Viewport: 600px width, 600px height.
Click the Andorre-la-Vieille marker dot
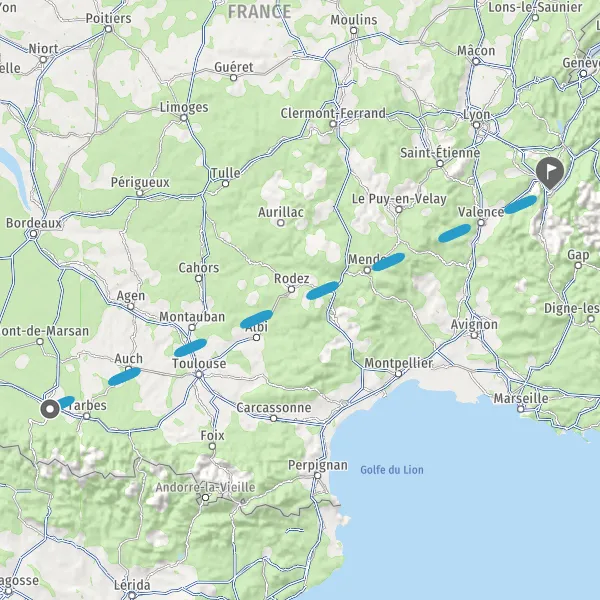[x=205, y=497]
